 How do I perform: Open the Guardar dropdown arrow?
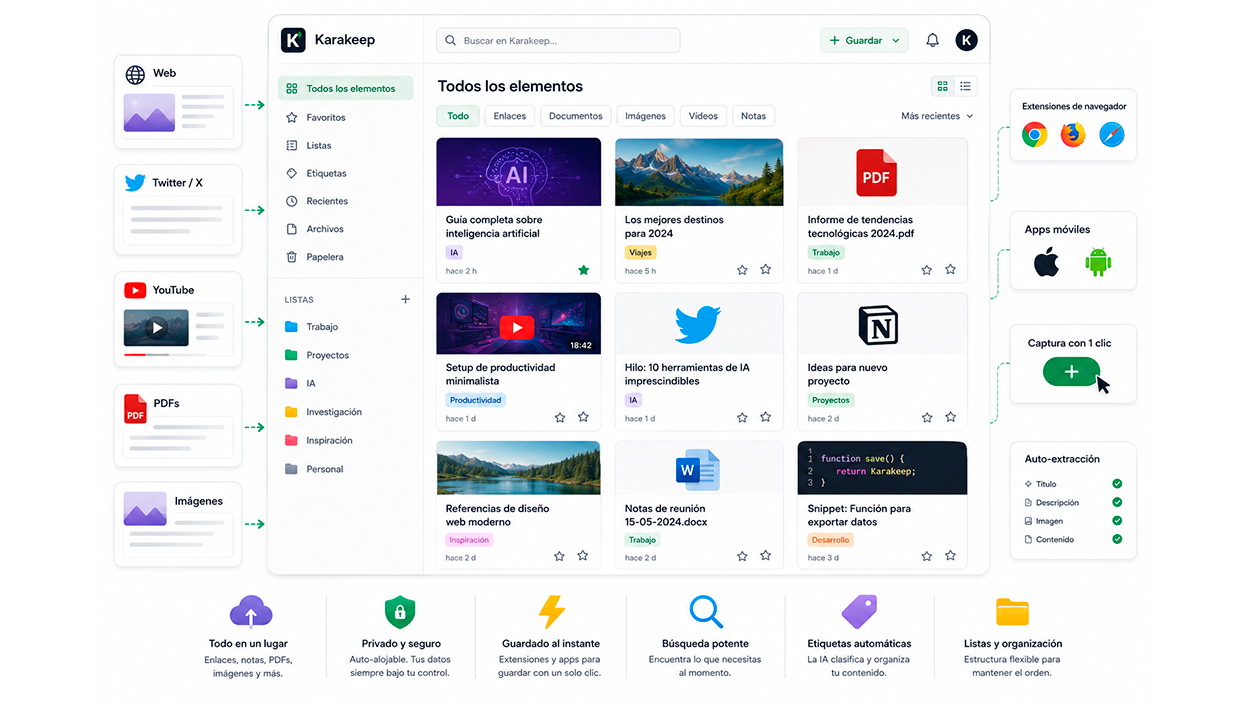896,41
